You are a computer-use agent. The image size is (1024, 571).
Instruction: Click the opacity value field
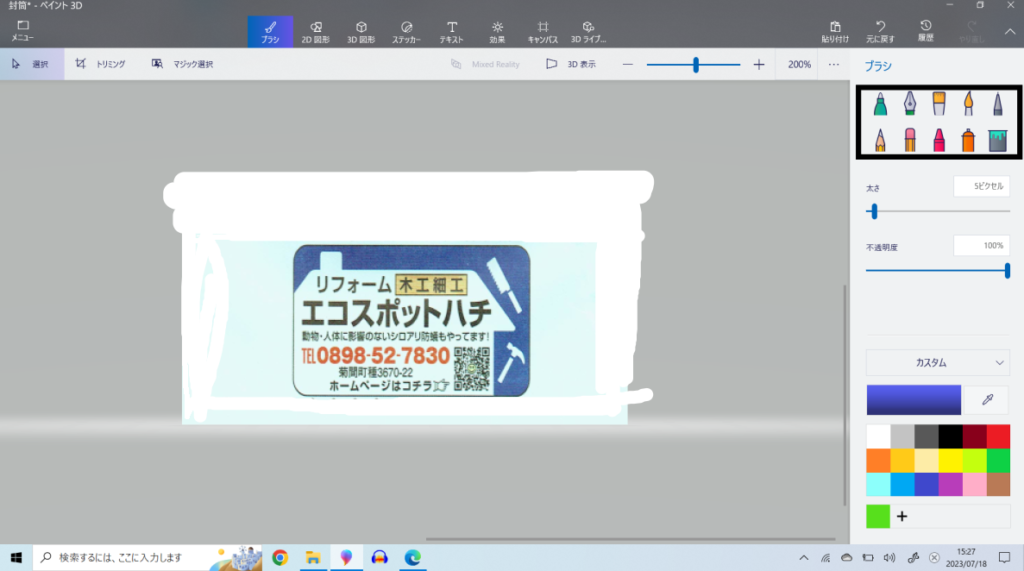click(982, 246)
